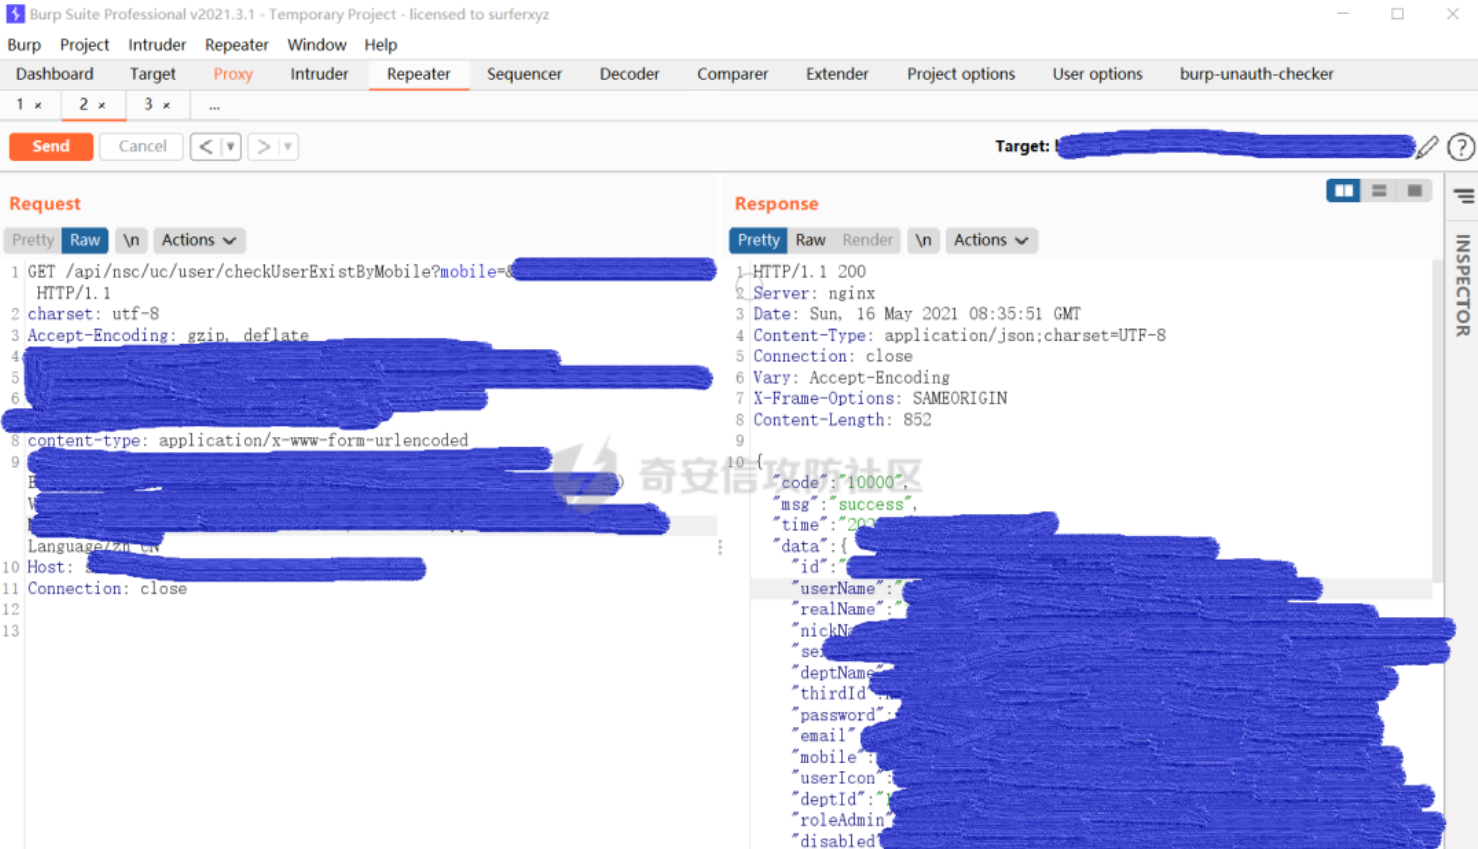Switch to Comparer tab
1478x849 pixels.
[x=732, y=74]
